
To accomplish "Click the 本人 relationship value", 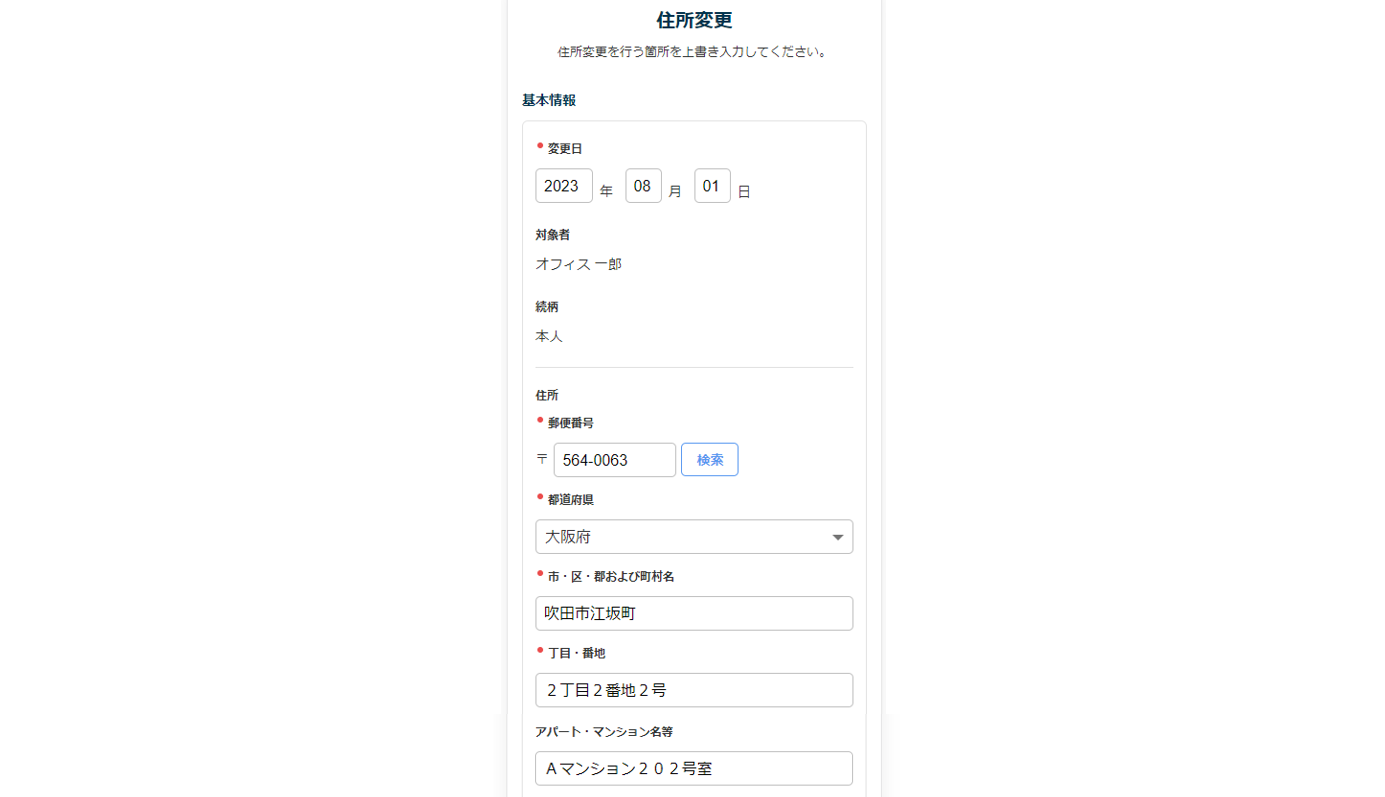I will click(549, 336).
